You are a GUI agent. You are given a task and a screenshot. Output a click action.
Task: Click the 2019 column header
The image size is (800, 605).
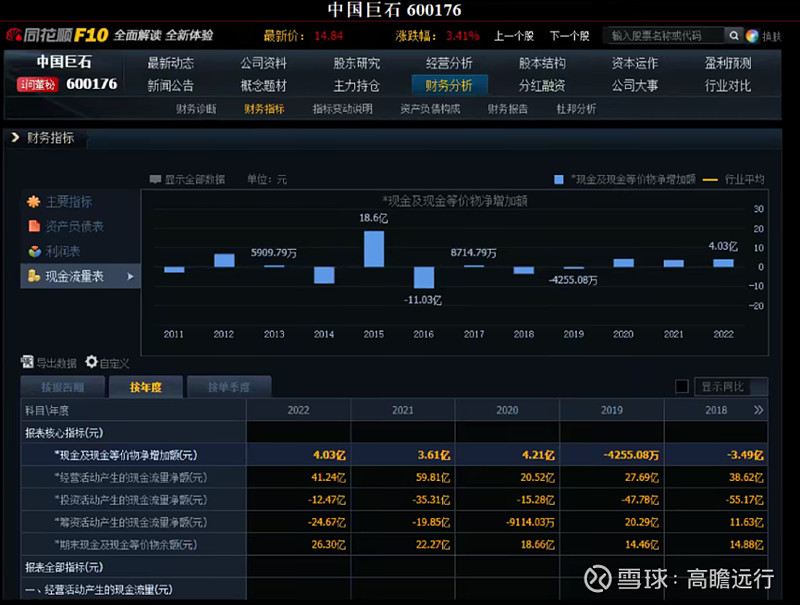pyautogui.click(x=612, y=410)
